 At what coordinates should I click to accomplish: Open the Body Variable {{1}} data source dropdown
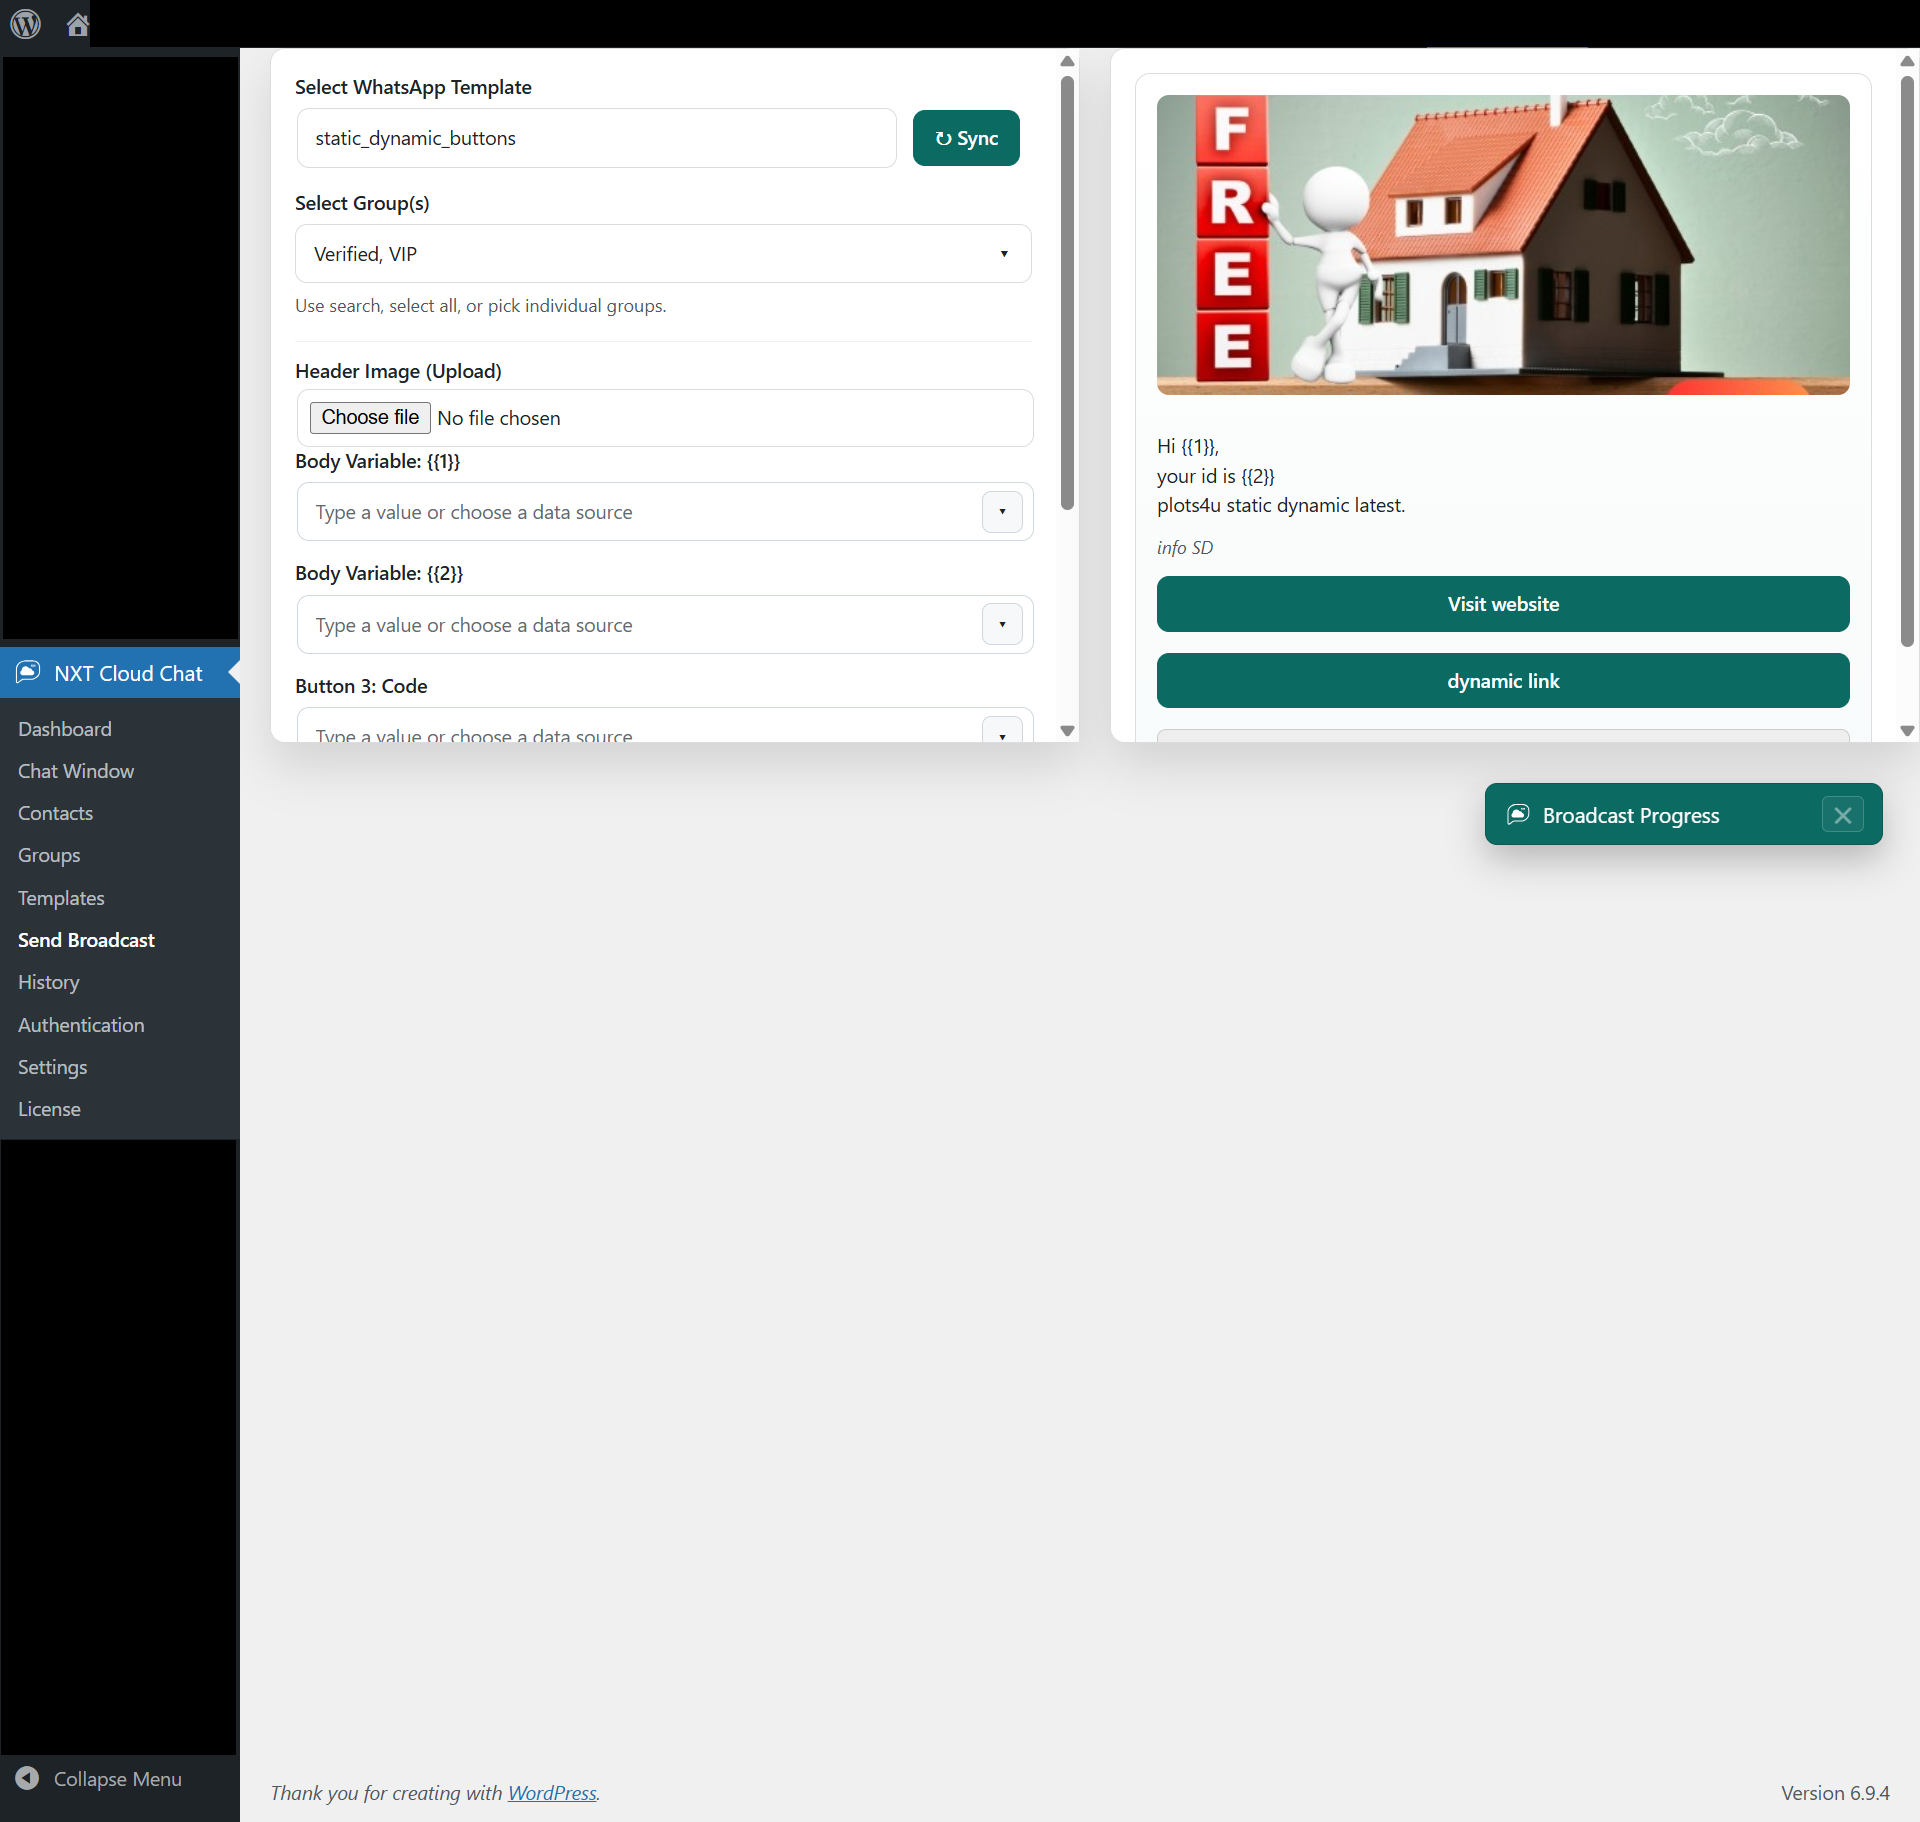click(1002, 512)
